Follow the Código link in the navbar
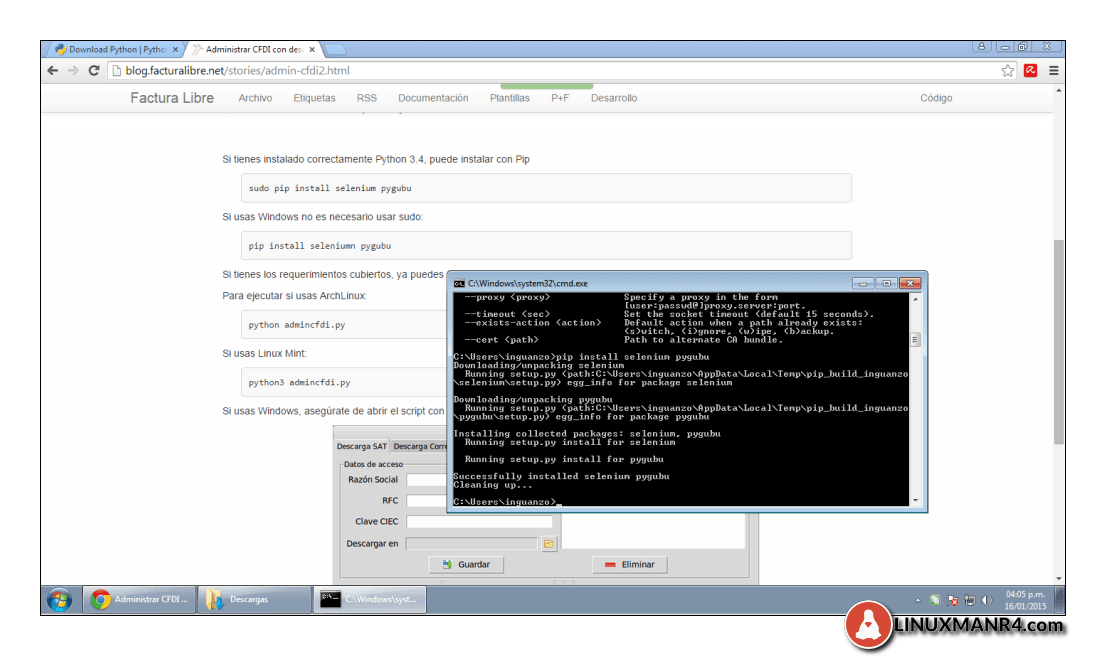Viewport: 1106px width, 656px height. click(x=936, y=98)
